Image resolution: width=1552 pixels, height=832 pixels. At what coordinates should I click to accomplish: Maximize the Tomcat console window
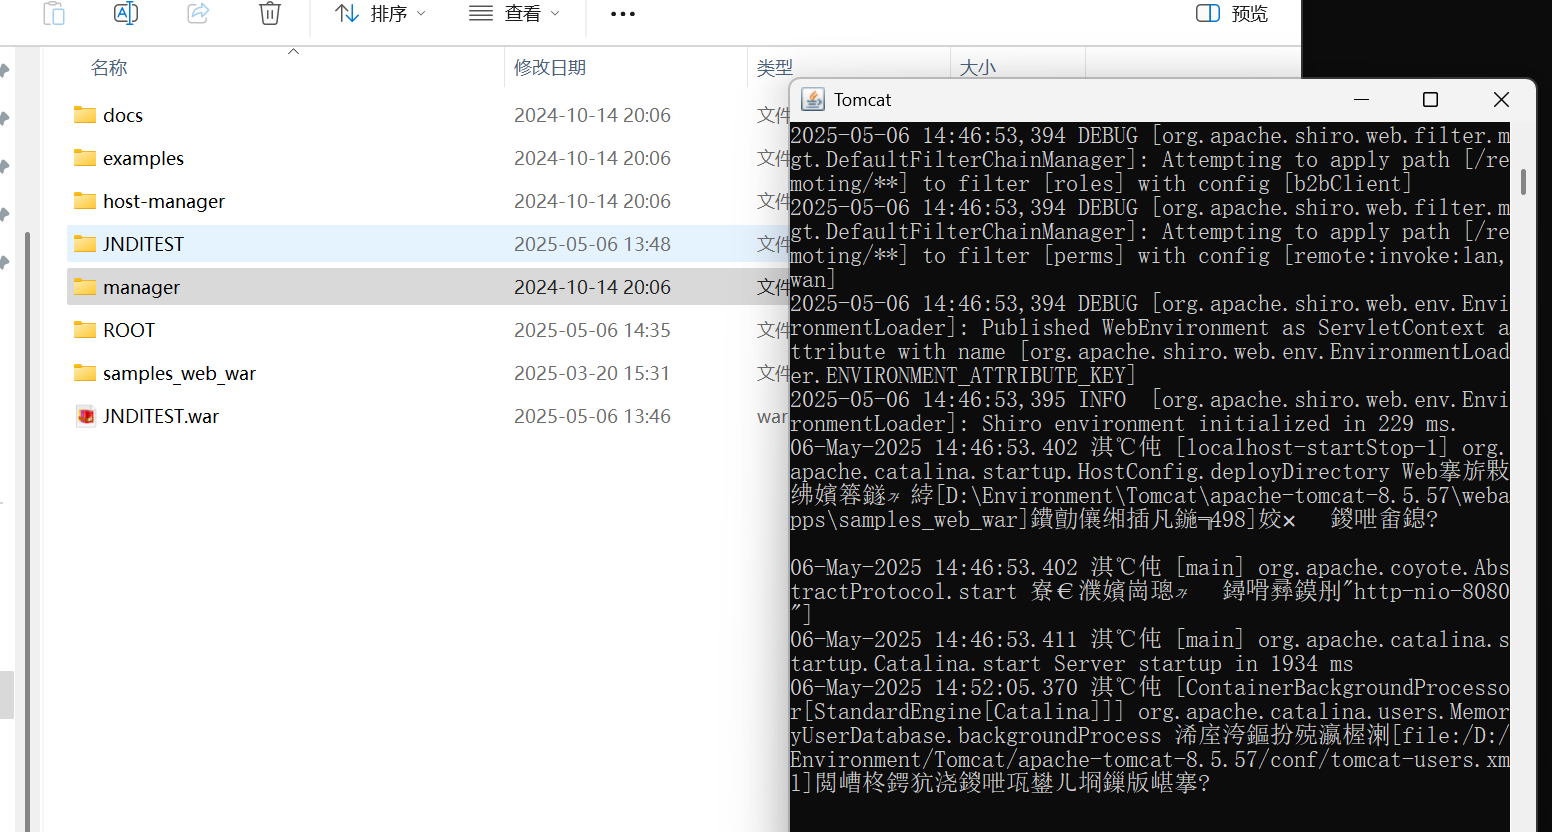coord(1430,99)
